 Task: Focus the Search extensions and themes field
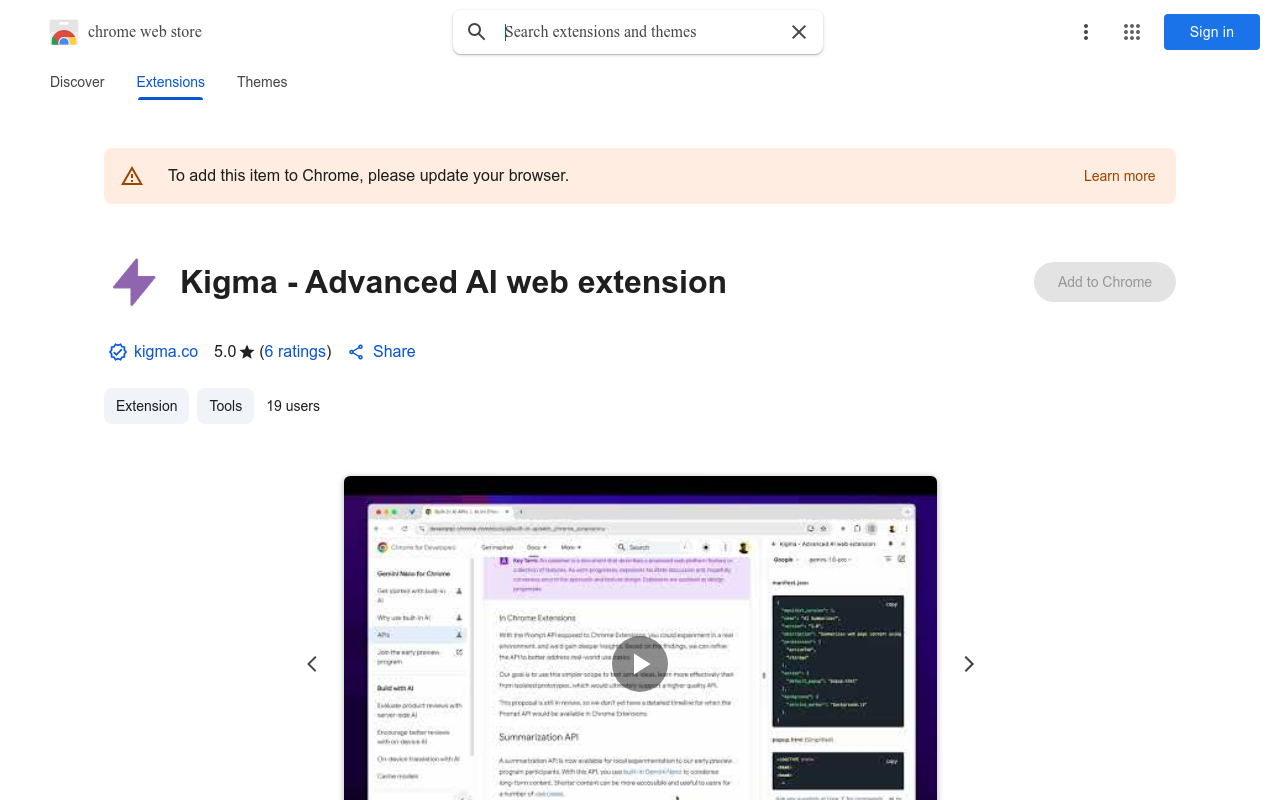640,32
